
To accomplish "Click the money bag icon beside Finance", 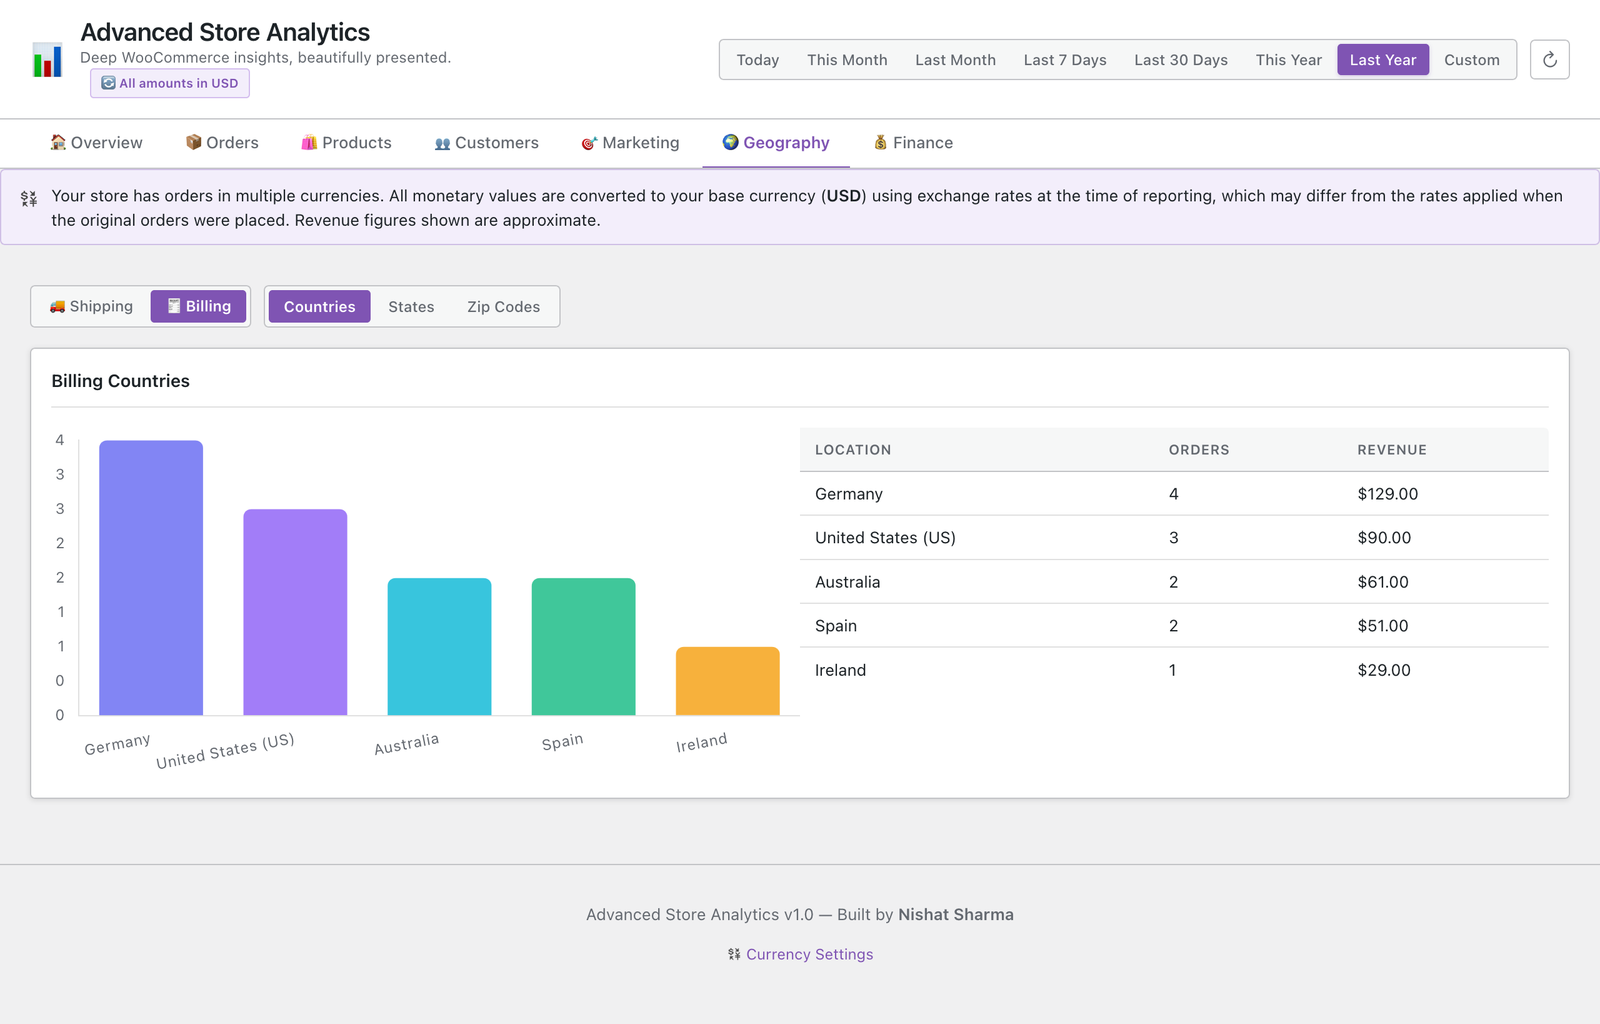I will pyautogui.click(x=881, y=143).
